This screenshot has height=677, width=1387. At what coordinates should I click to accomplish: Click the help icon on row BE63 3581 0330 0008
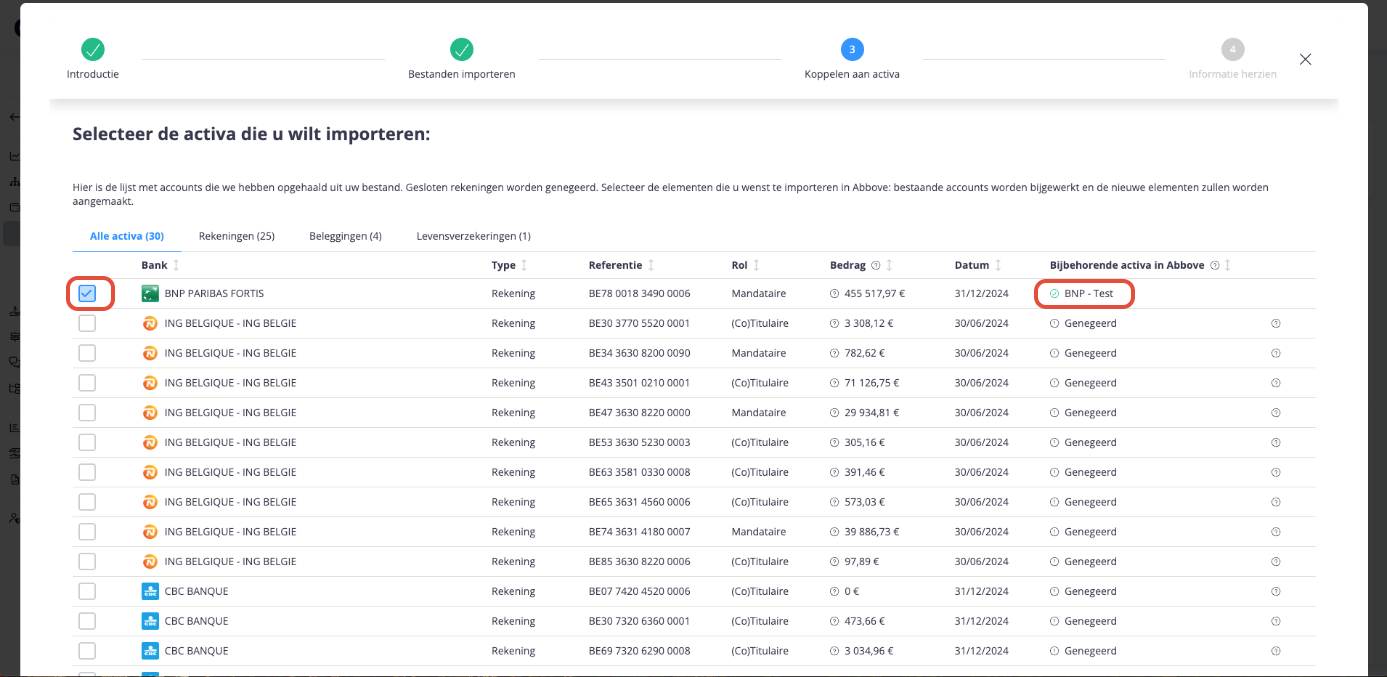(x=1275, y=472)
